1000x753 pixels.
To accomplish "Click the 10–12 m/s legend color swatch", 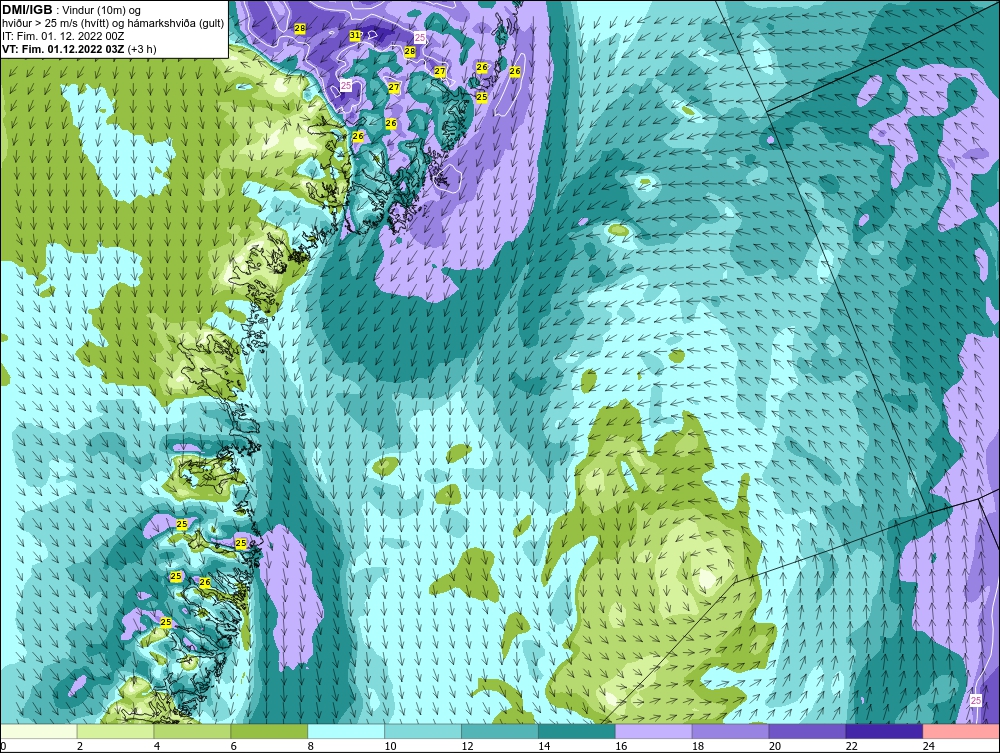I will [423, 731].
